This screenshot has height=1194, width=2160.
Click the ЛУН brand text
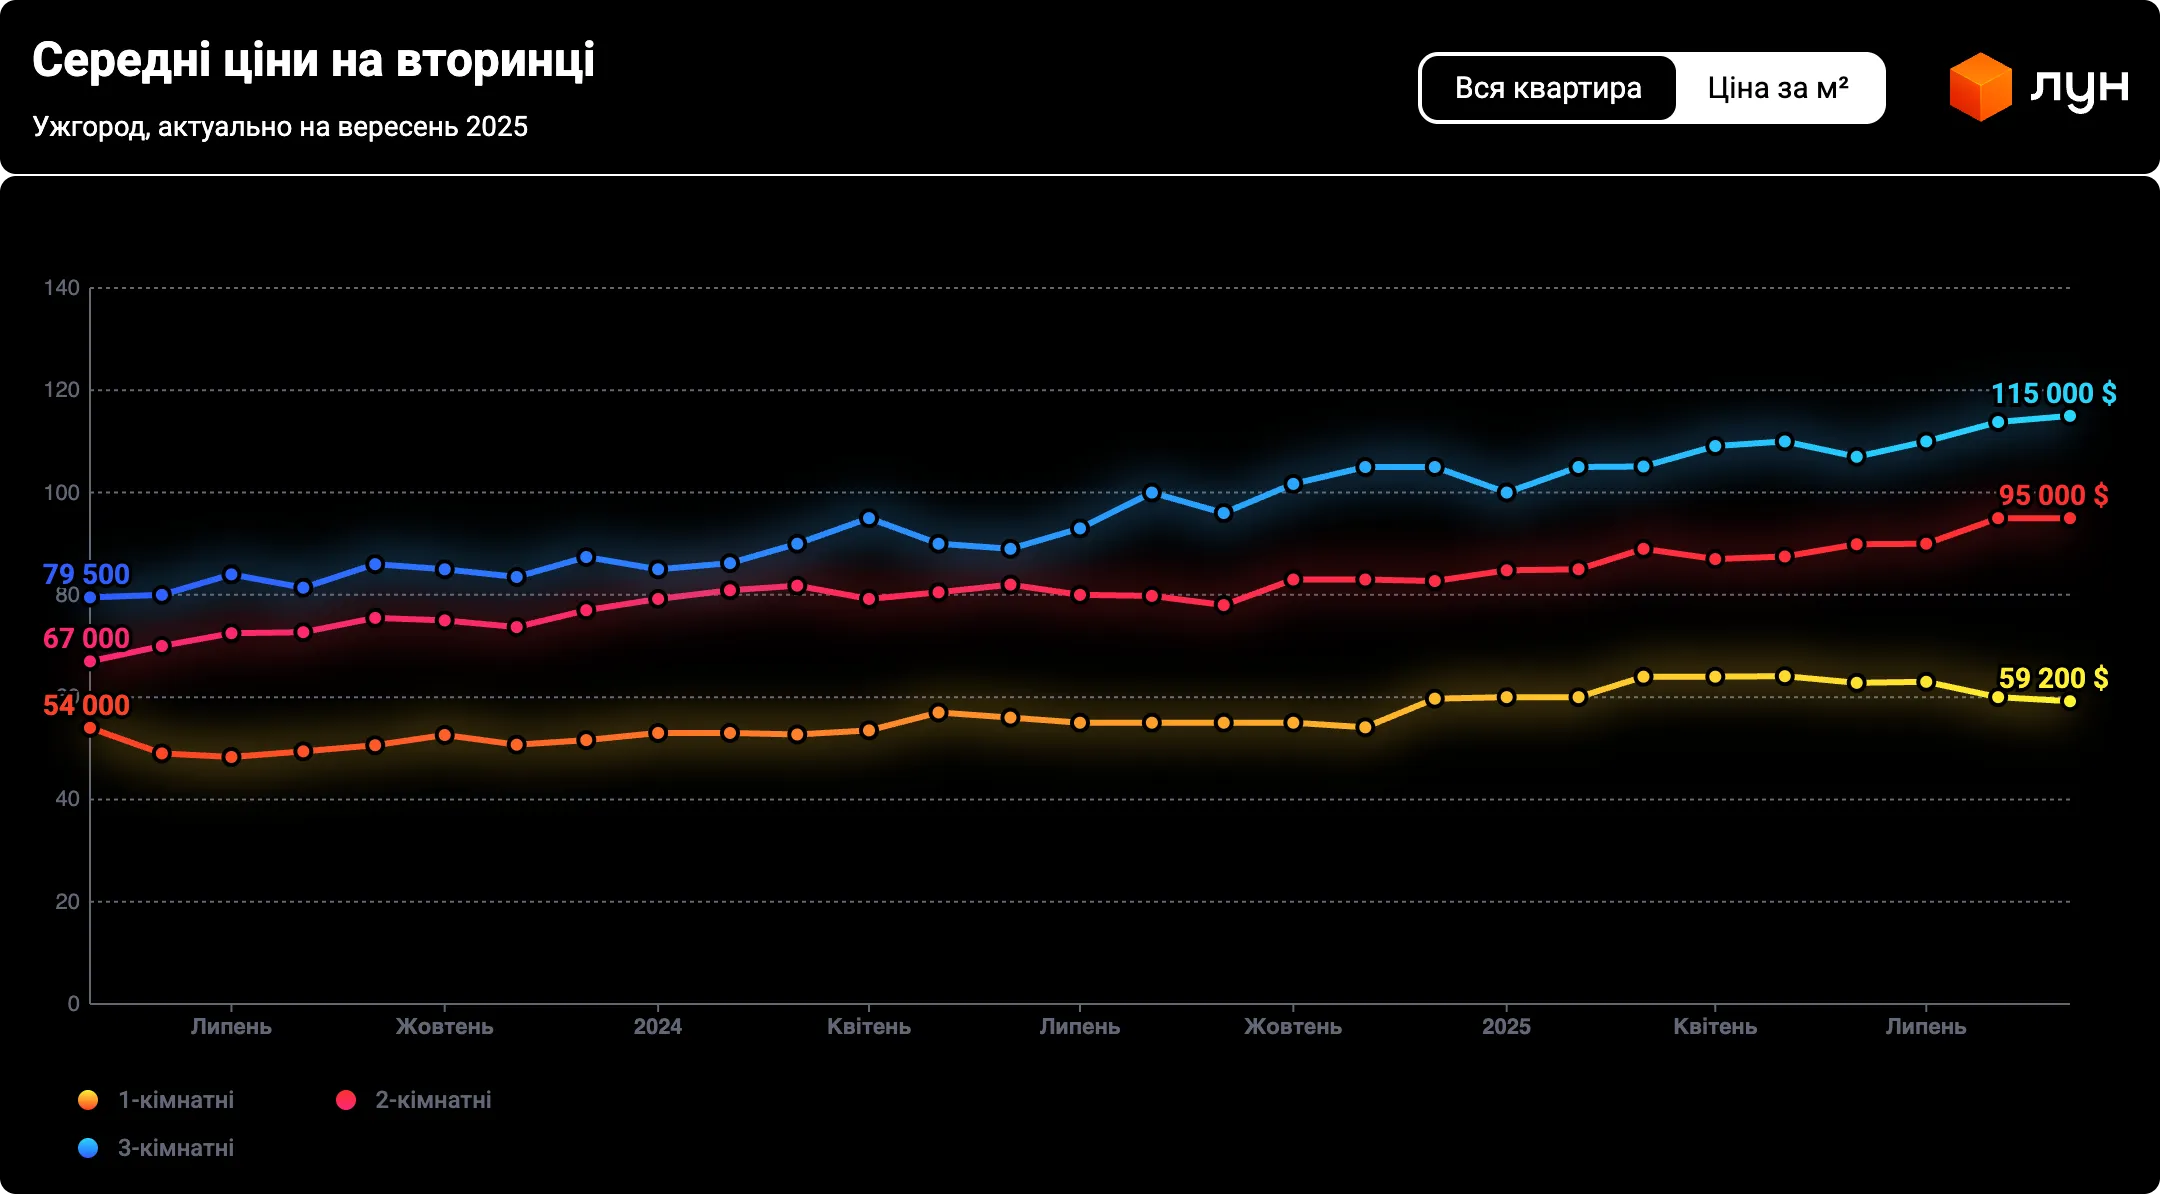tap(2079, 88)
